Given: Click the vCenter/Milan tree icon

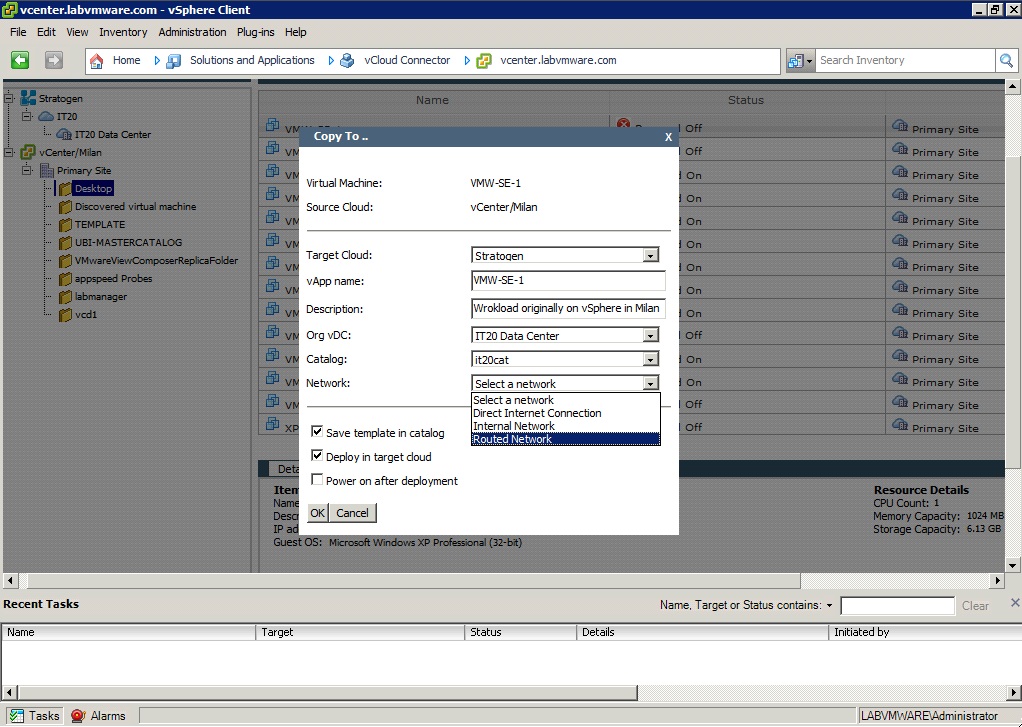Looking at the screenshot, I should click(x=28, y=153).
